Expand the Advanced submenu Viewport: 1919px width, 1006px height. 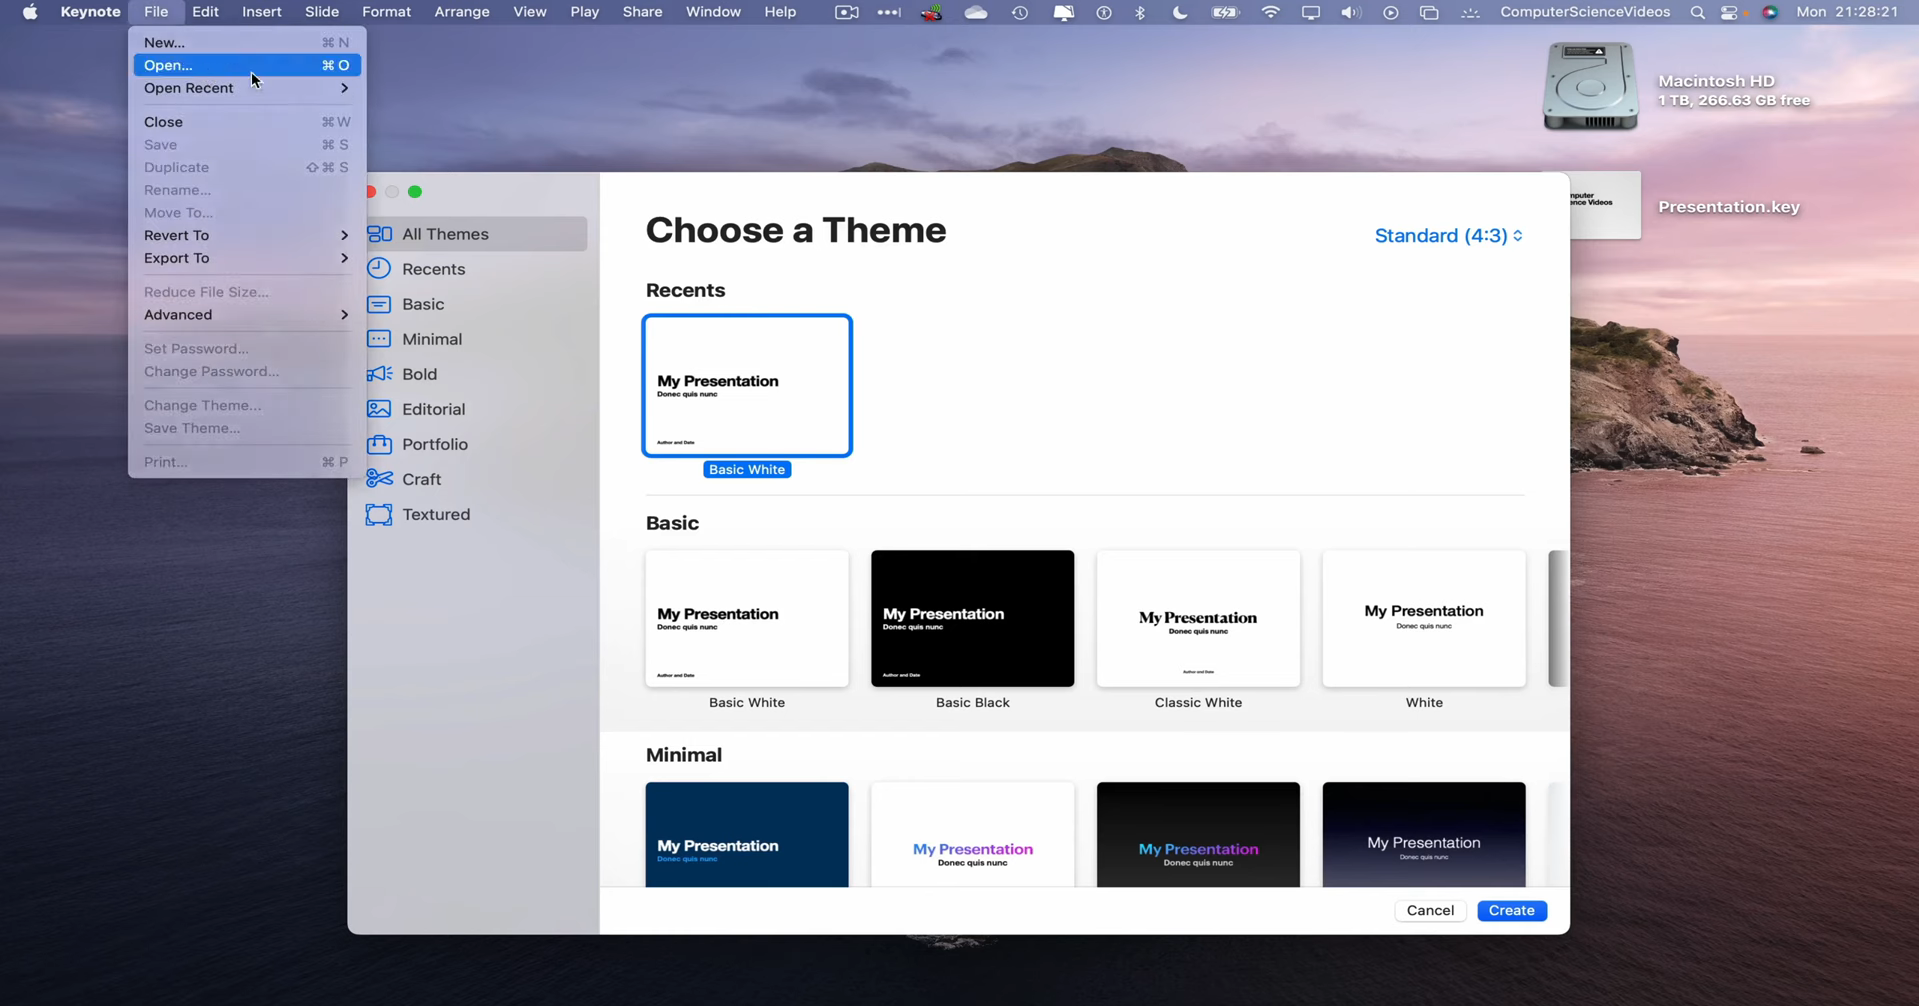247,315
